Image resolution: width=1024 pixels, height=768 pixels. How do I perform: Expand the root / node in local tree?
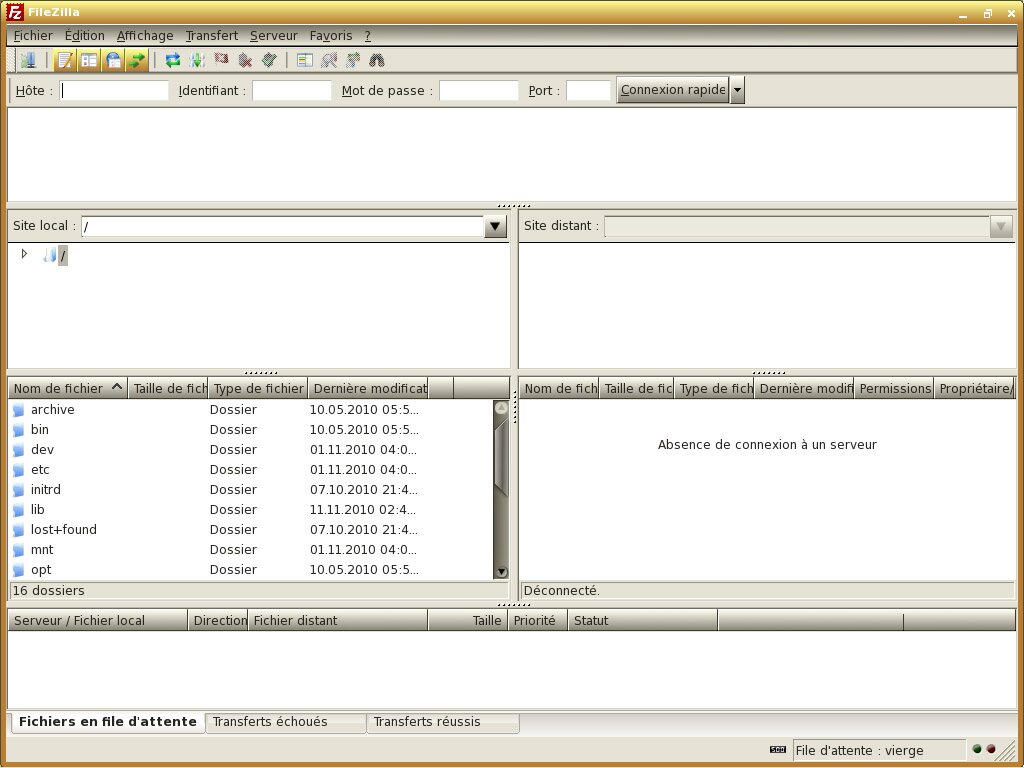click(x=24, y=253)
